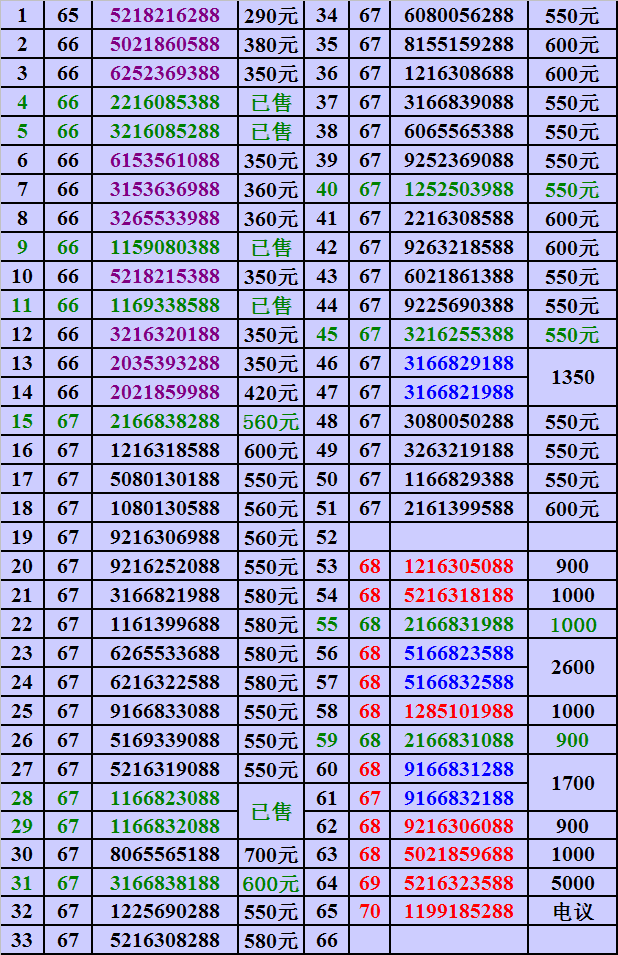Select the green number 2216085388
618x955 pixels.
coord(164,102)
